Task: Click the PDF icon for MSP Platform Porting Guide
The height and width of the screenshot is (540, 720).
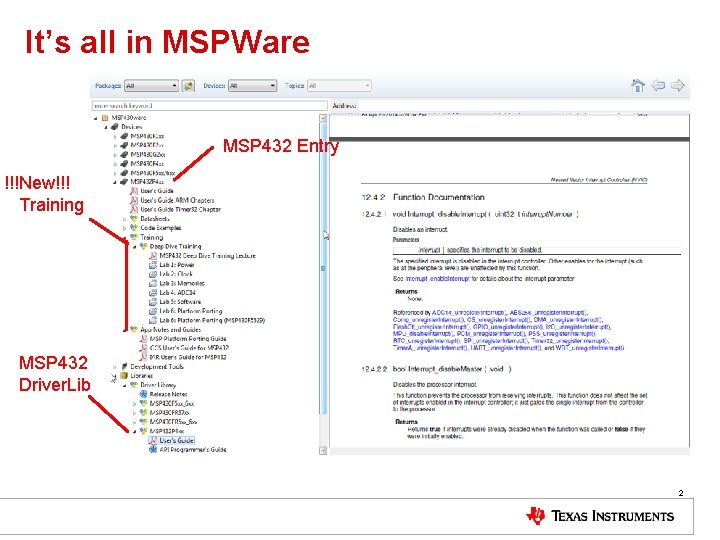Action: tap(143, 338)
